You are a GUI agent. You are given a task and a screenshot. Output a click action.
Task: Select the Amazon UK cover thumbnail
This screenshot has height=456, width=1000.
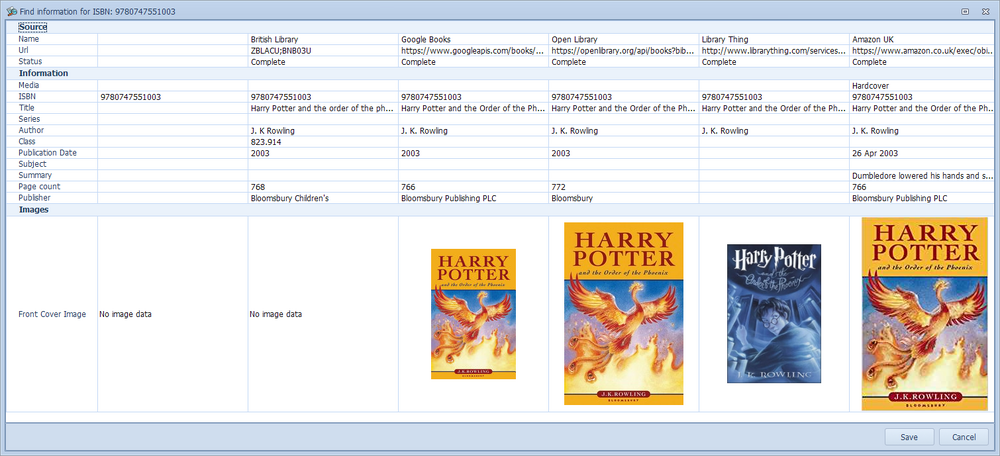click(x=924, y=314)
